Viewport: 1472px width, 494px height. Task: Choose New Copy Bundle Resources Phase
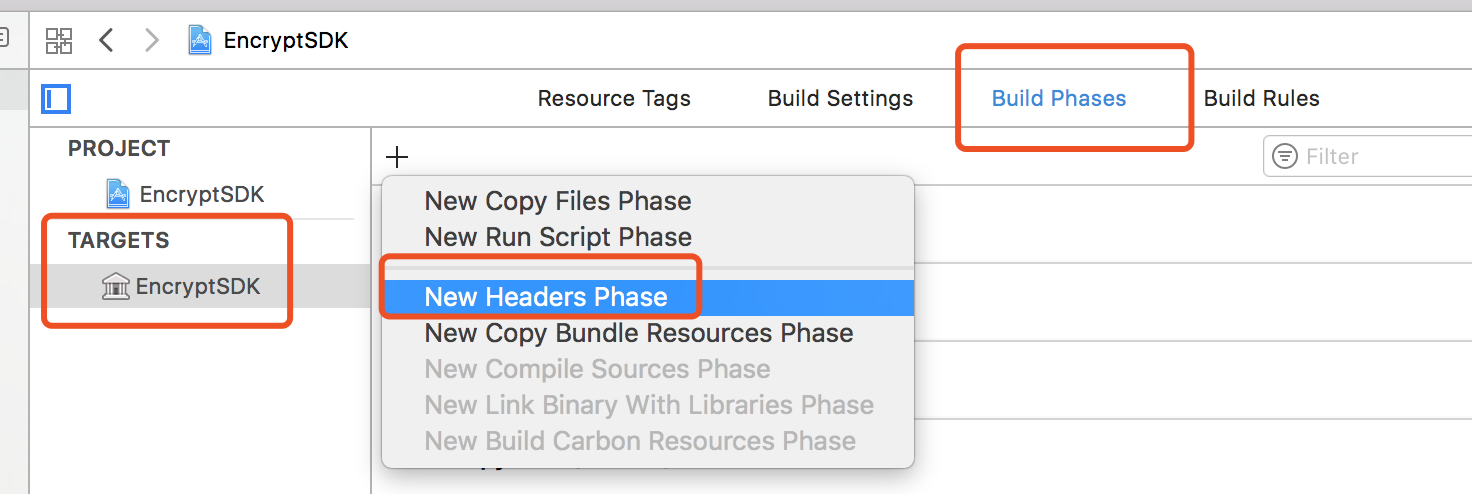point(639,333)
